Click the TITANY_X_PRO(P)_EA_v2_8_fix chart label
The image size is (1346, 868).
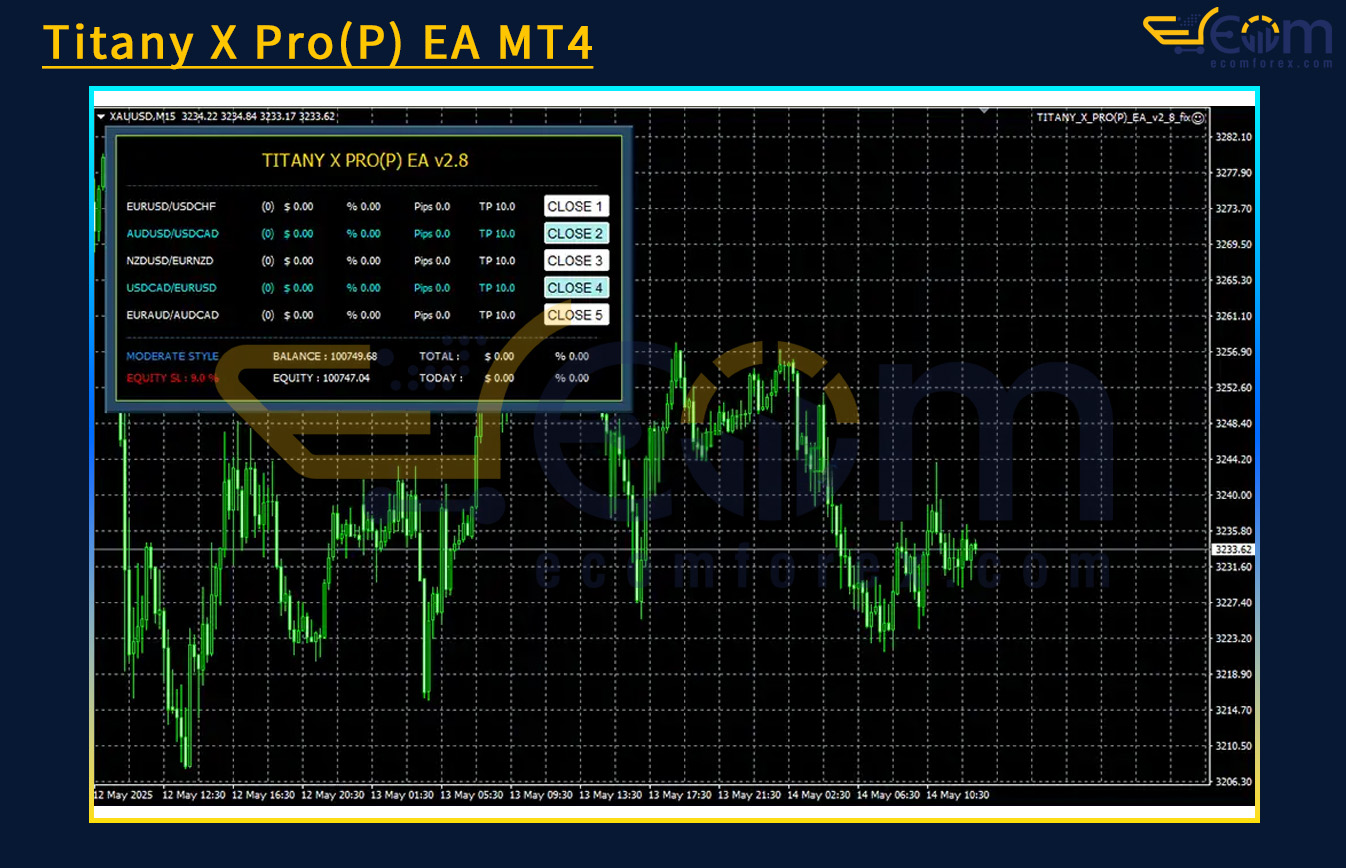coord(1113,117)
